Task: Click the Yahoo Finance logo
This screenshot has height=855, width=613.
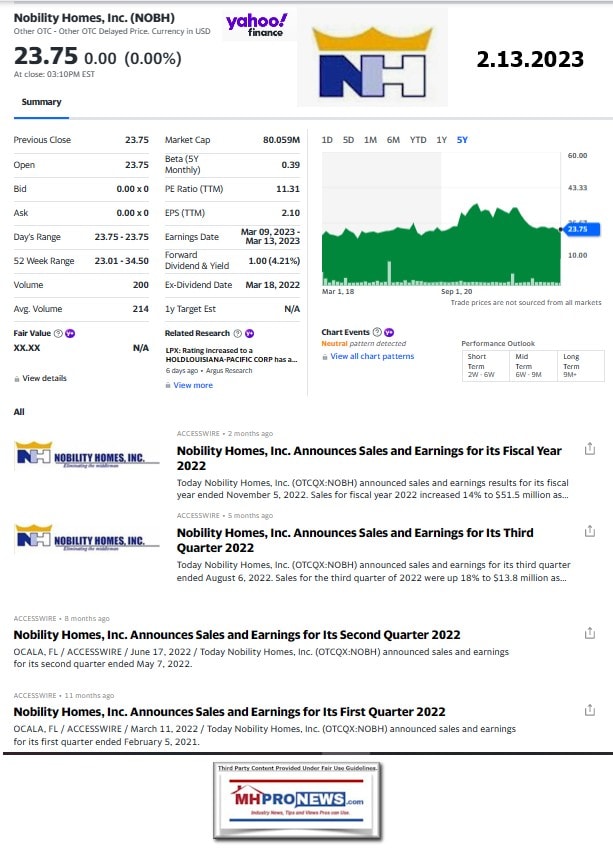Action: pos(256,25)
